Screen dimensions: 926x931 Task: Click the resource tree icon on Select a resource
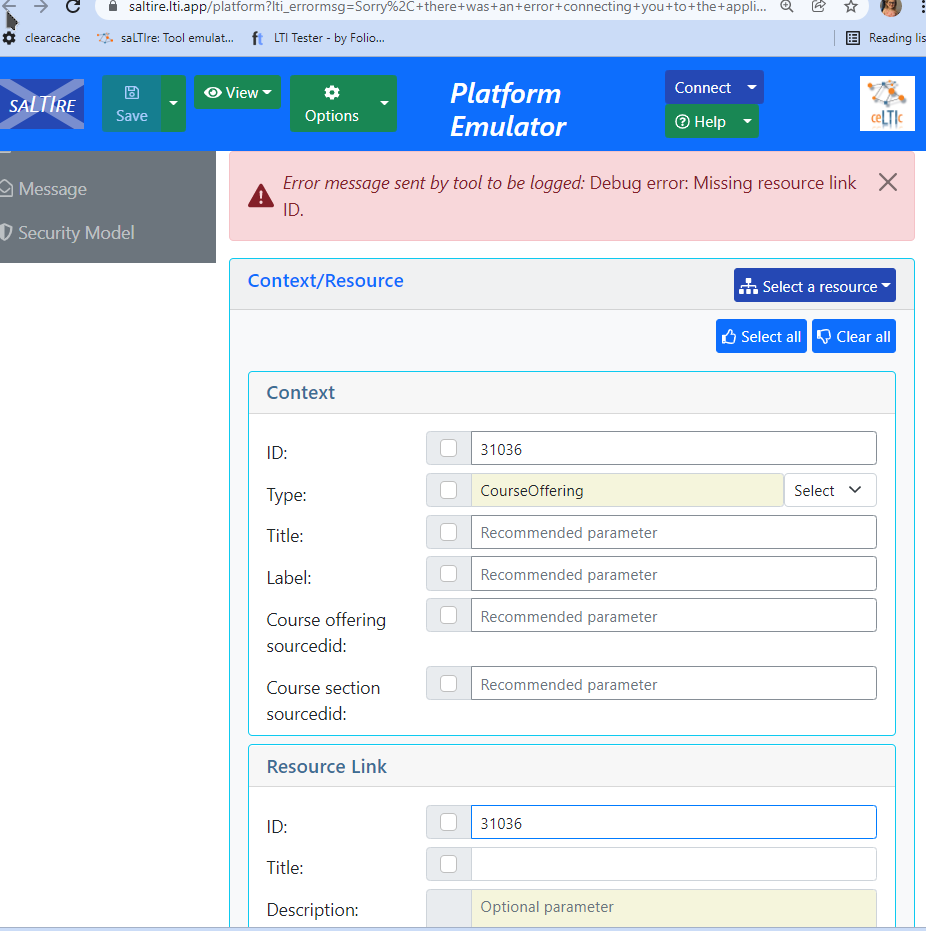(x=749, y=285)
